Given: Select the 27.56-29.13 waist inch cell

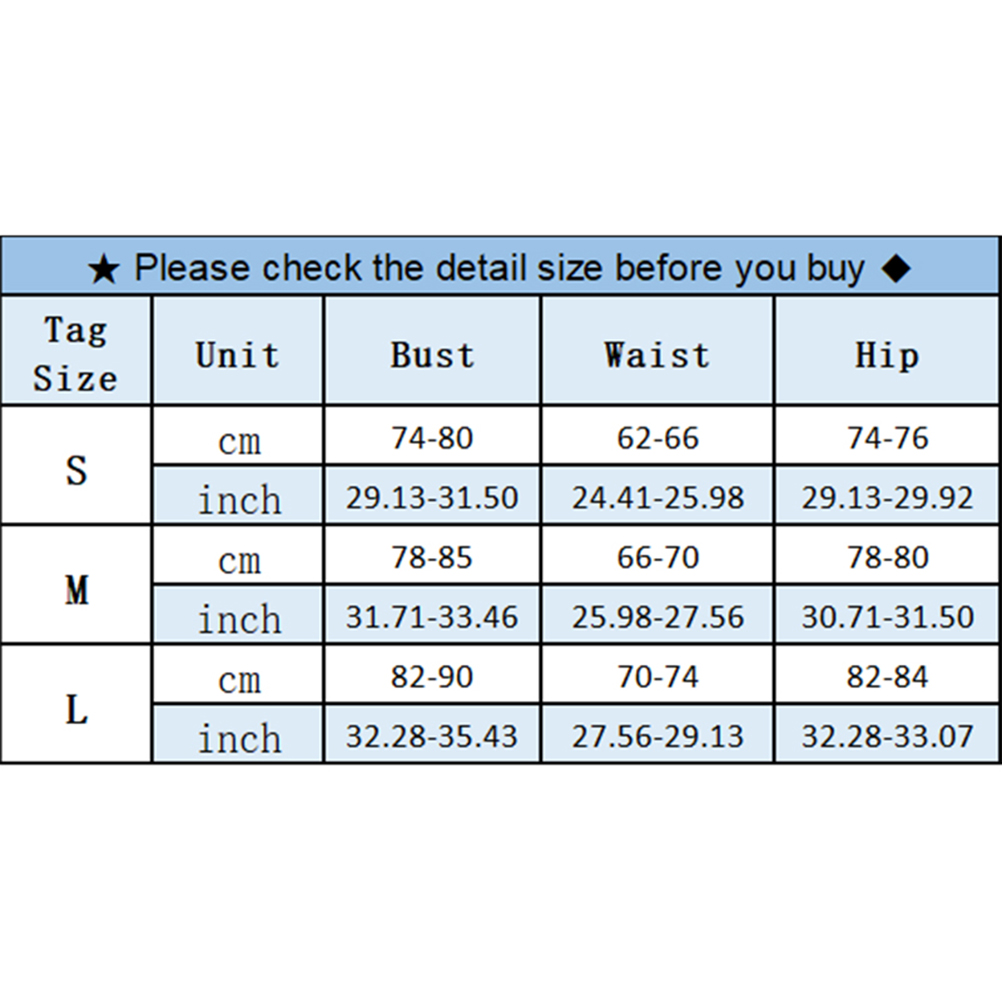Looking at the screenshot, I should coord(657,737).
